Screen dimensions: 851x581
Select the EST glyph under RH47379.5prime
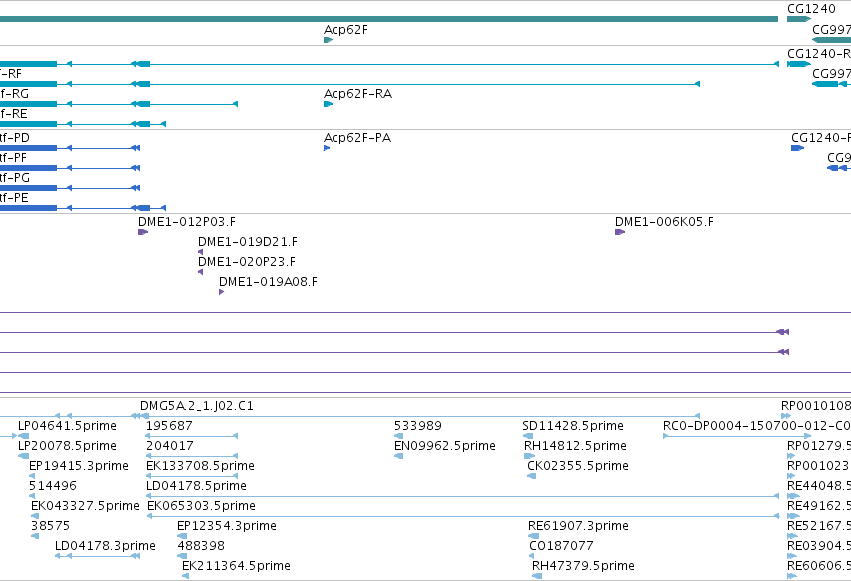click(x=537, y=576)
